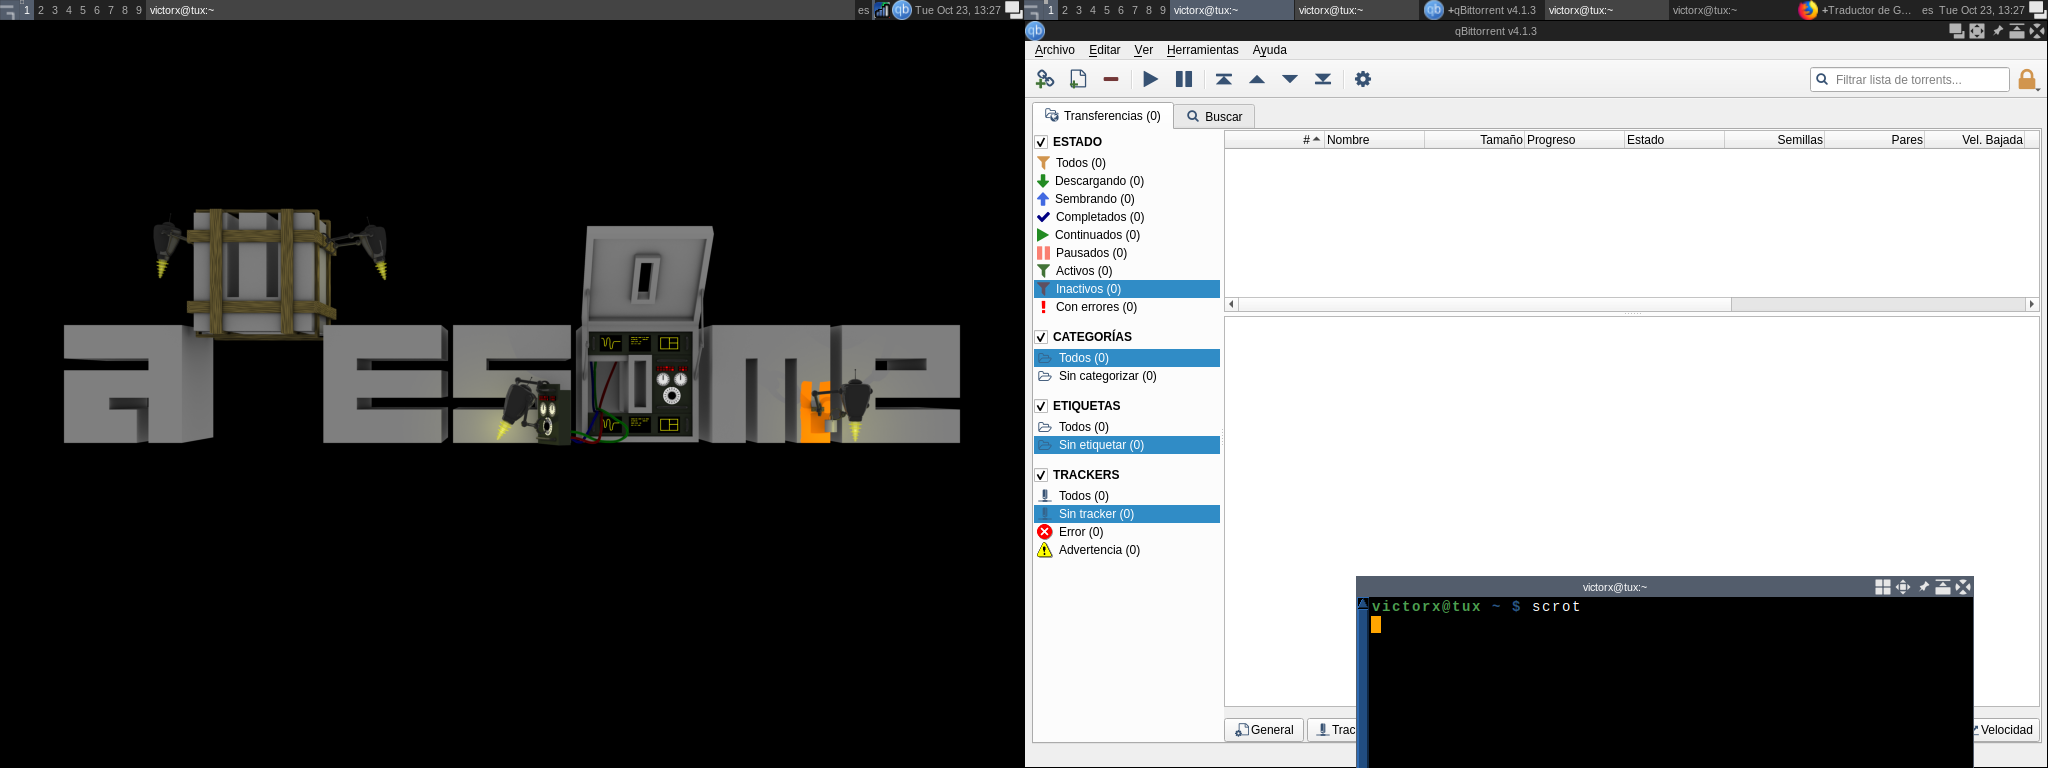Switch to +Traductor de G... Firefox task

click(1856, 10)
